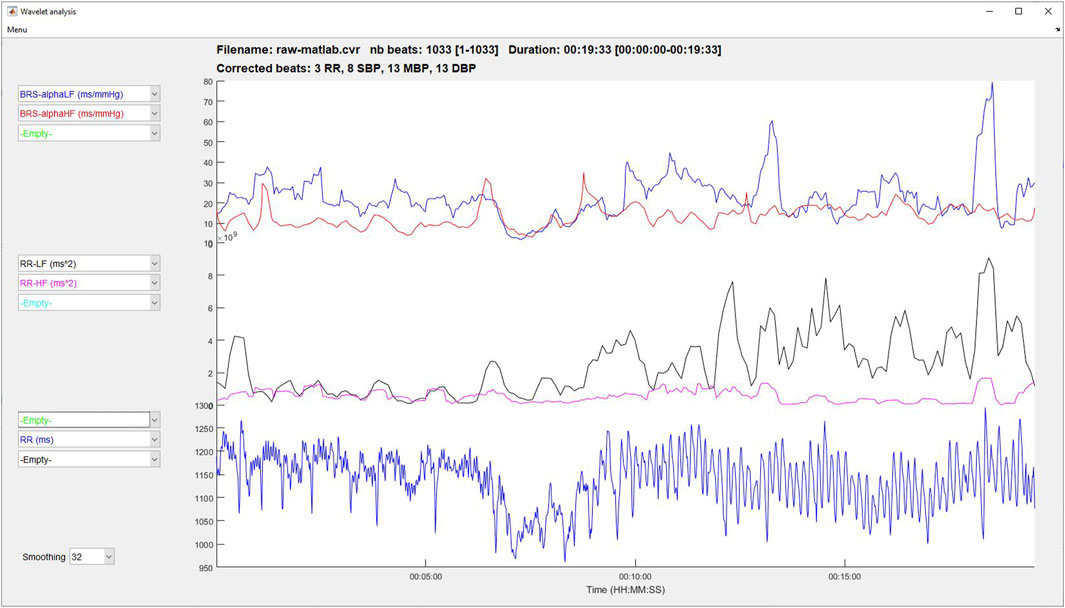Click the 00:15:00 time tick label

click(845, 577)
